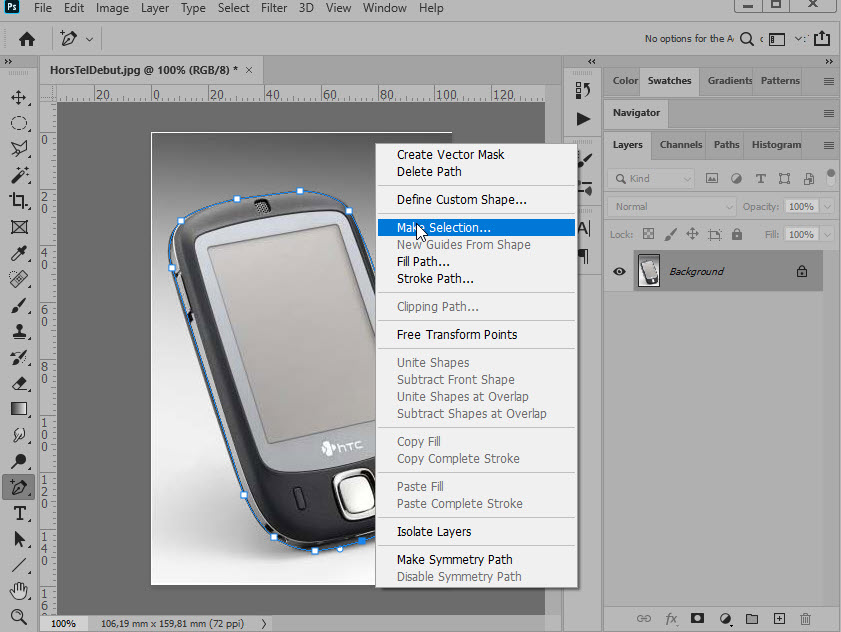Image resolution: width=841 pixels, height=632 pixels.
Task: Select the Zoom tool
Action: pyautogui.click(x=19, y=617)
